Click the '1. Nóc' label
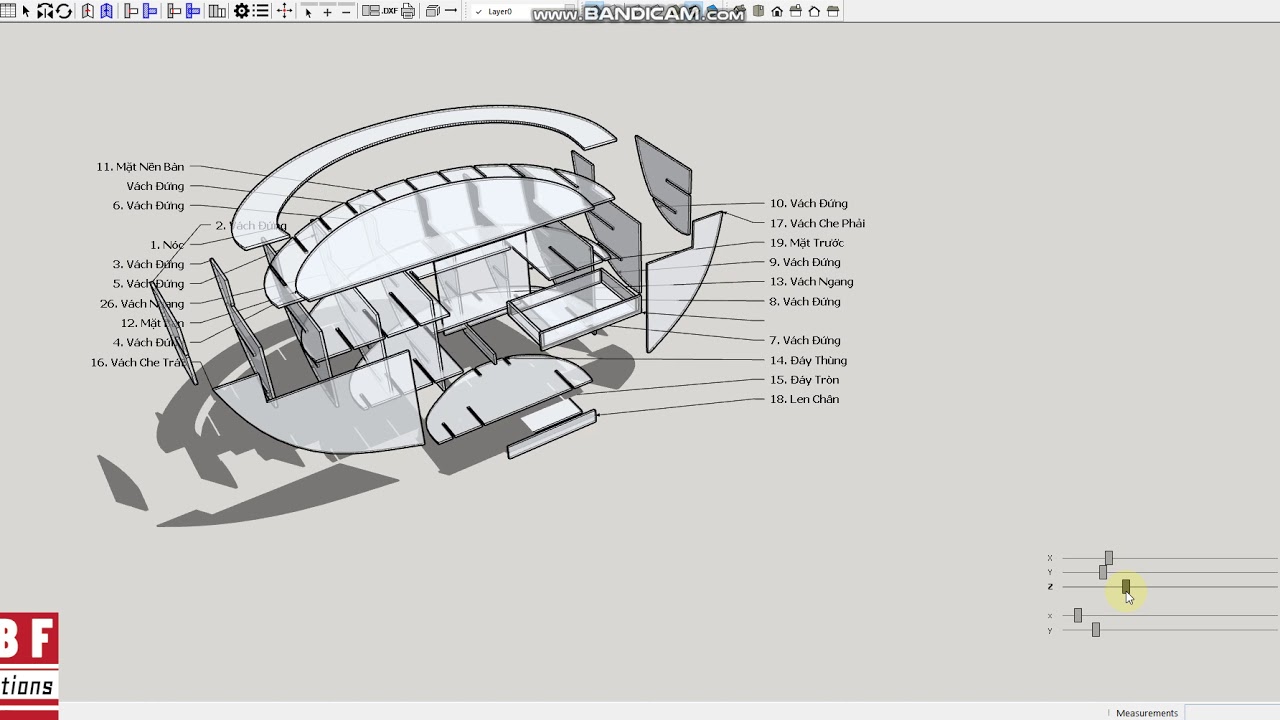Image resolution: width=1280 pixels, height=720 pixels. pos(167,245)
